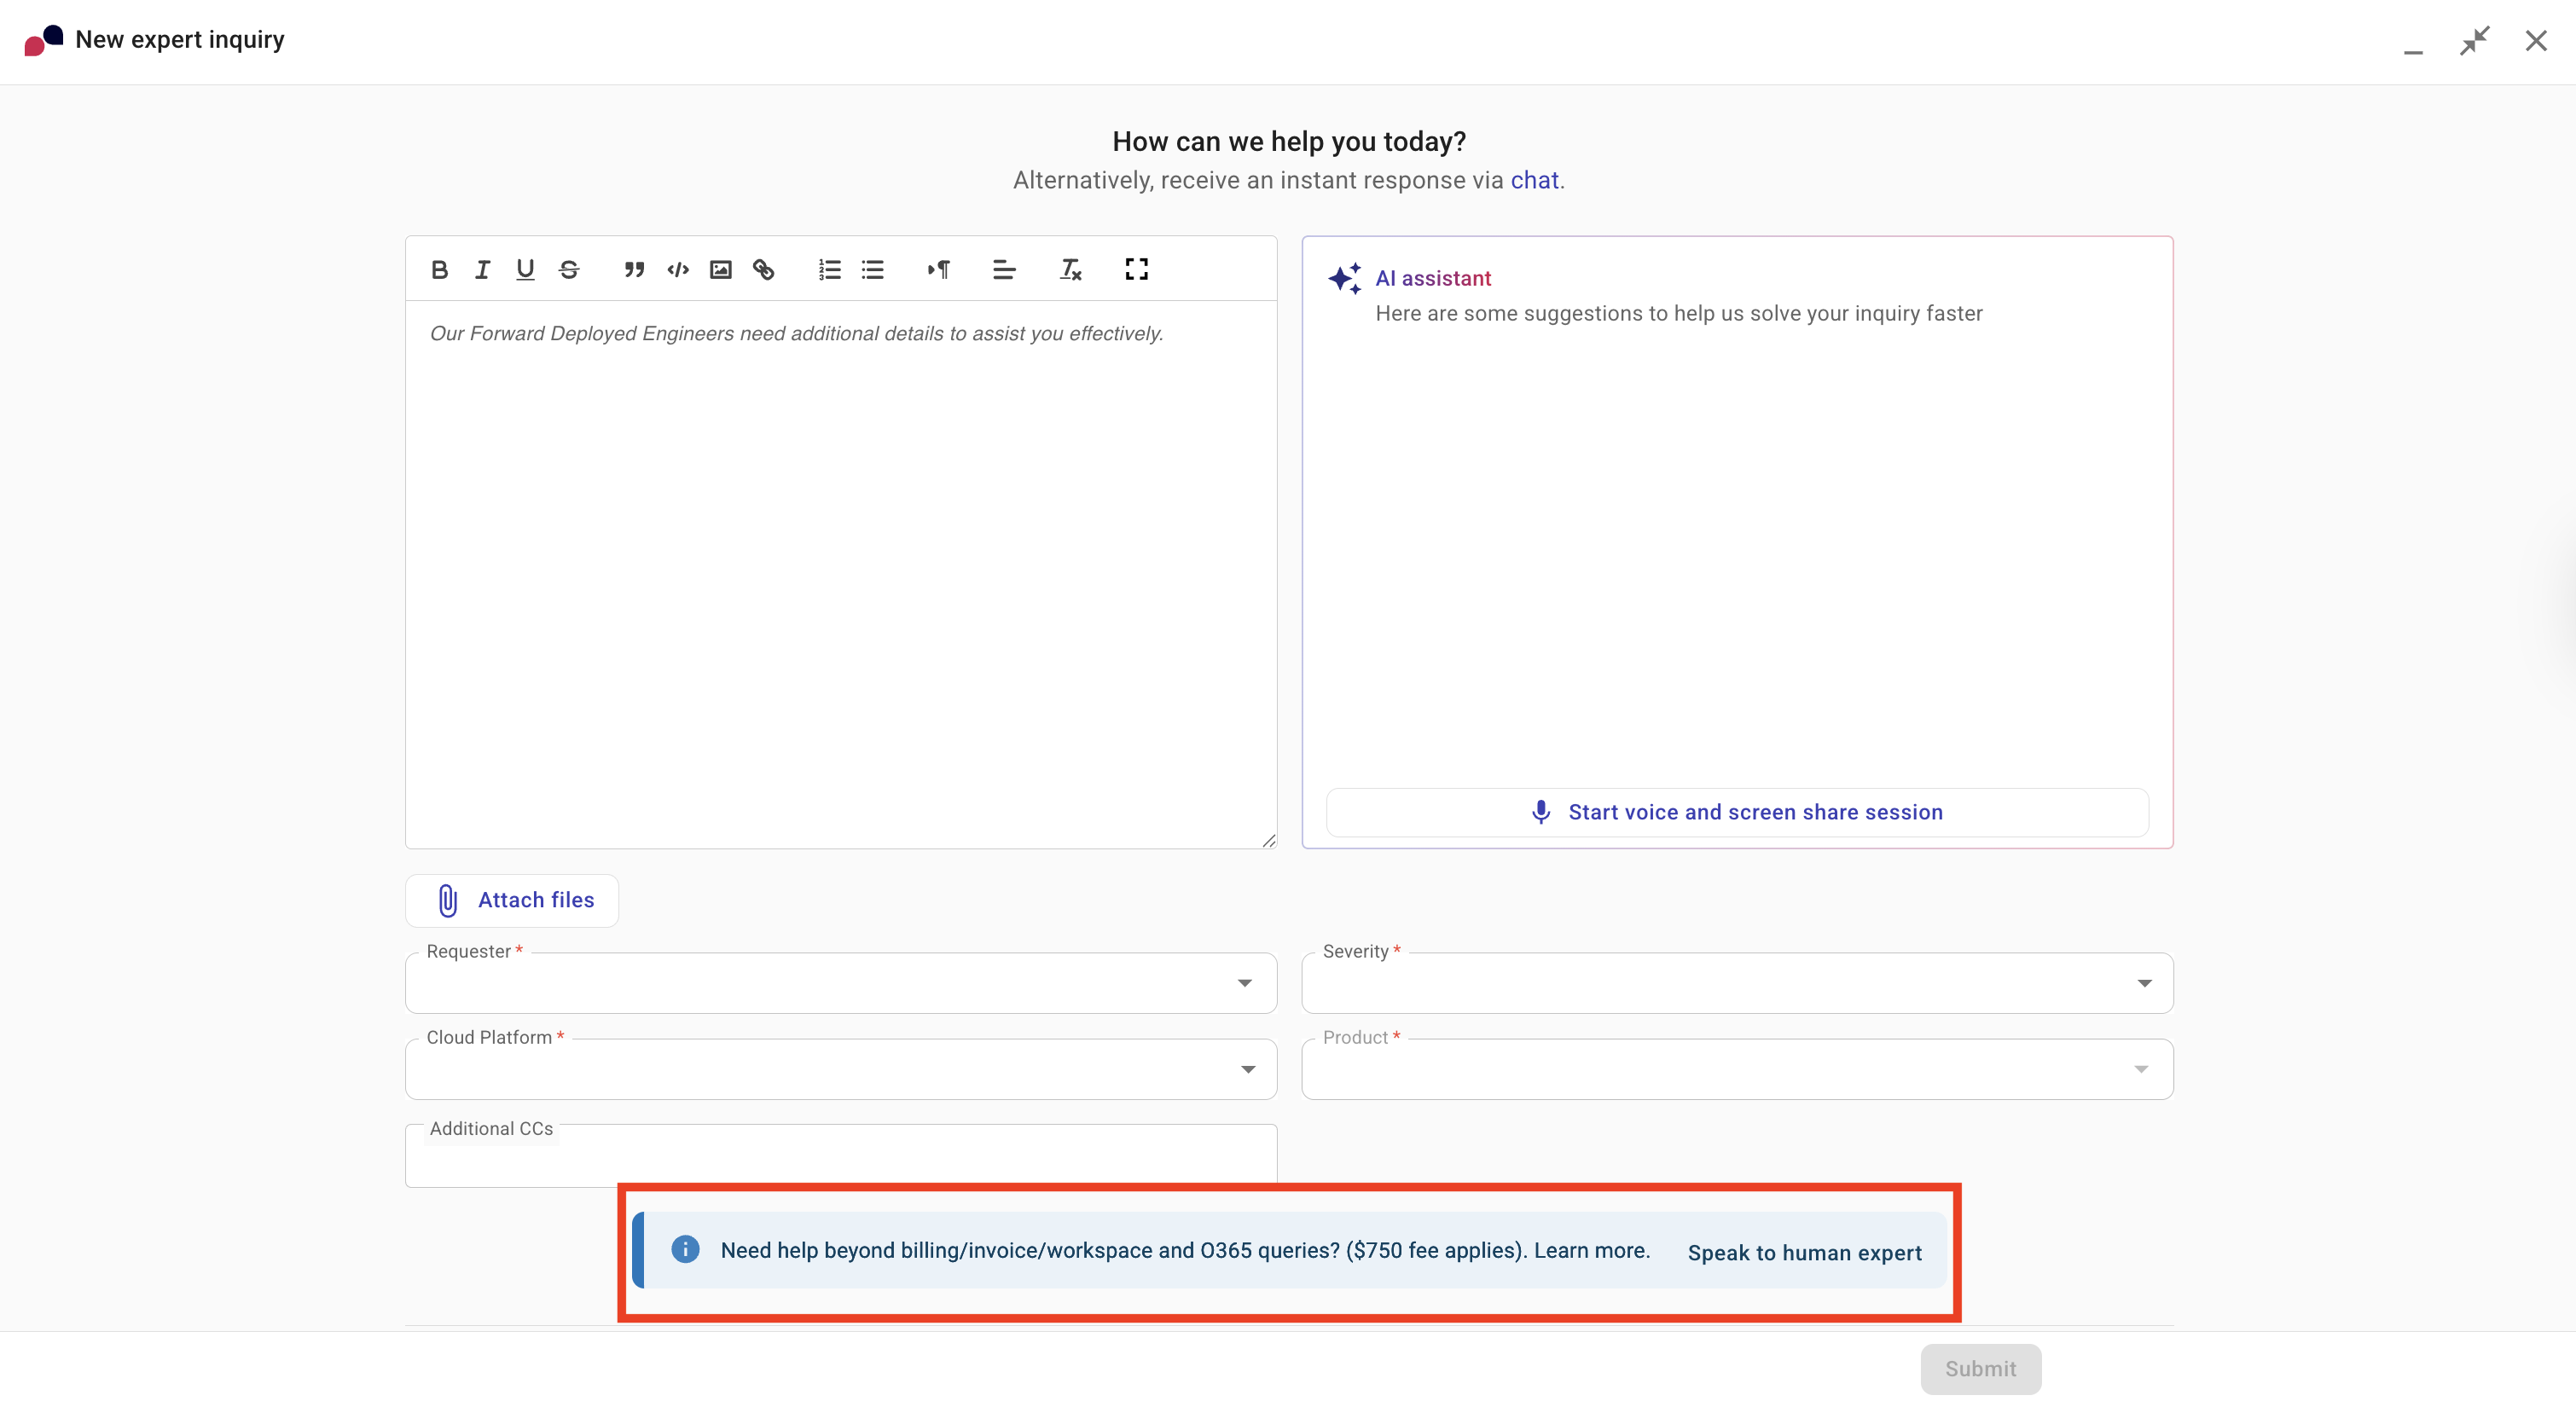Start a numbered list
The width and height of the screenshot is (2576, 1407).
tap(829, 269)
